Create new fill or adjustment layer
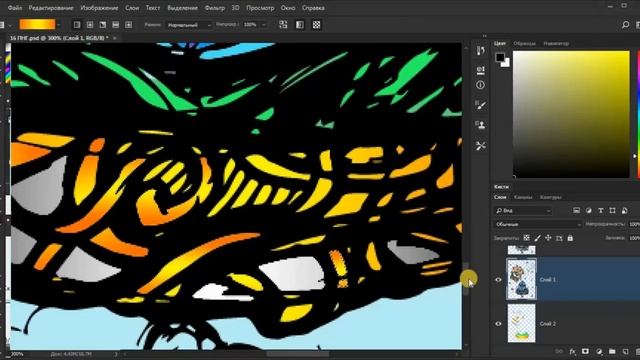The width and height of the screenshot is (640, 360). point(599,351)
